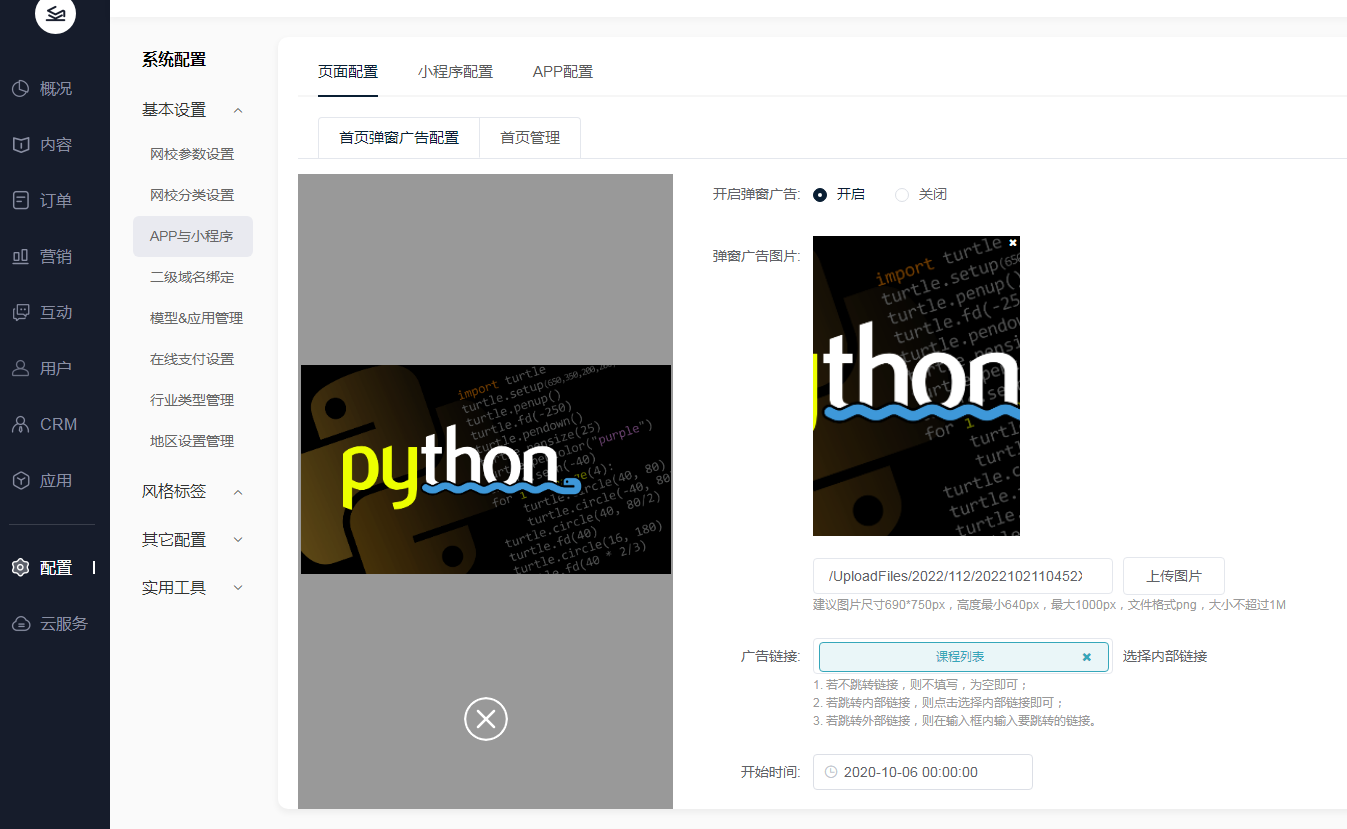
Task: Open the 互动 interaction chat icon
Action: 21,313
